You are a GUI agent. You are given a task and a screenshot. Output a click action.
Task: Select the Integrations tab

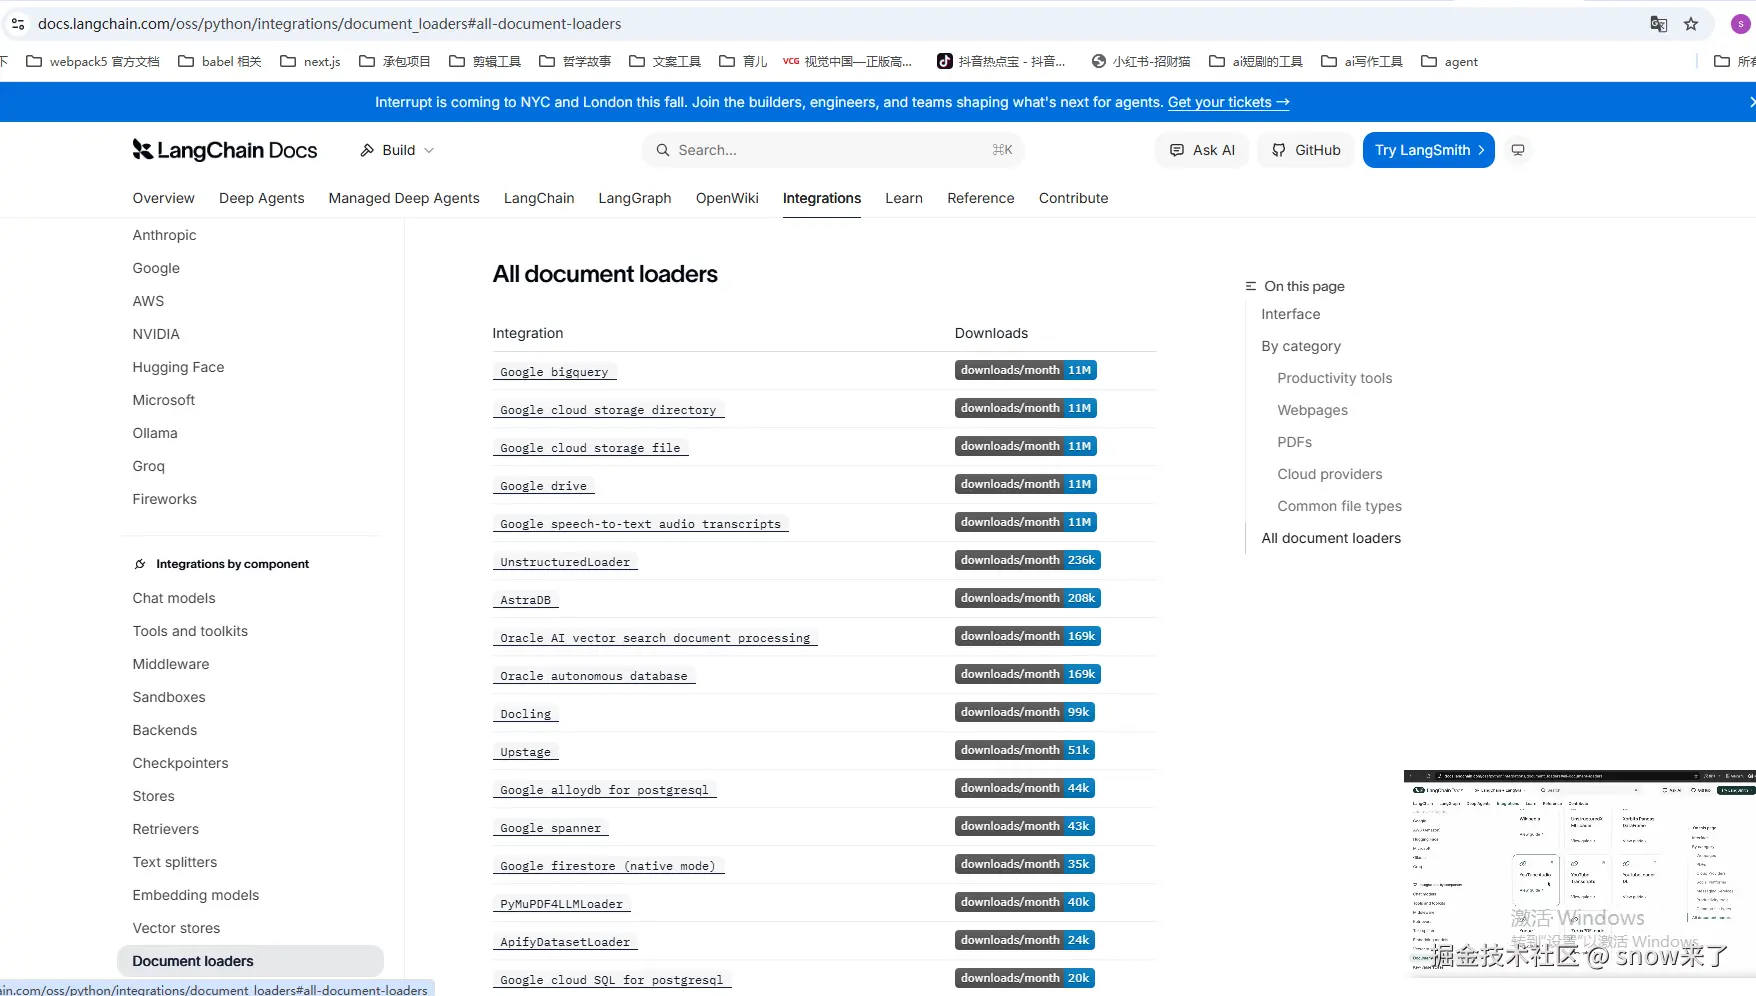click(822, 198)
